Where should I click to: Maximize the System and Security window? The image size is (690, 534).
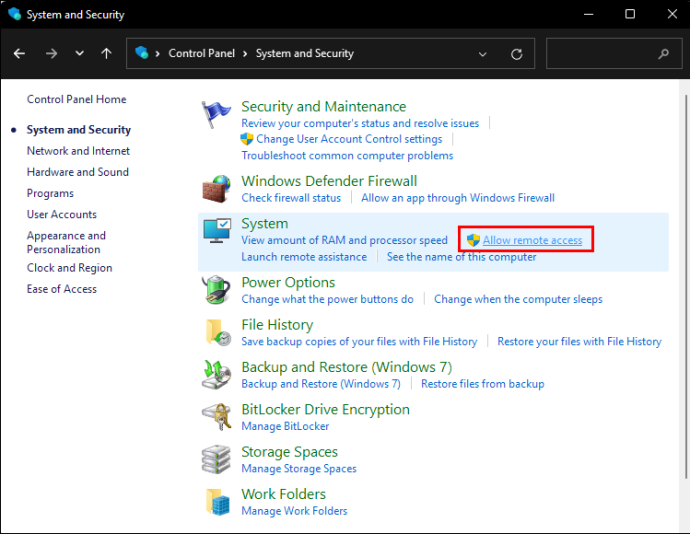tap(630, 14)
